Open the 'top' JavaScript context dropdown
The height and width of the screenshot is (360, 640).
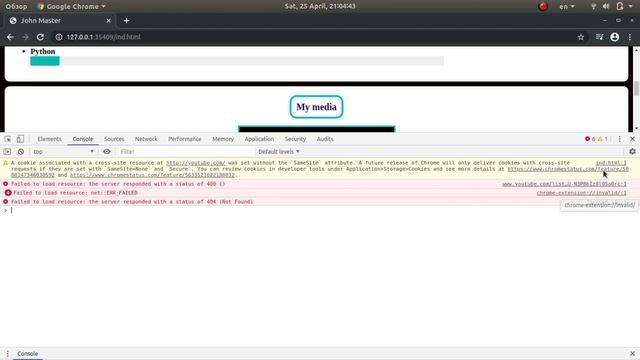click(63, 151)
